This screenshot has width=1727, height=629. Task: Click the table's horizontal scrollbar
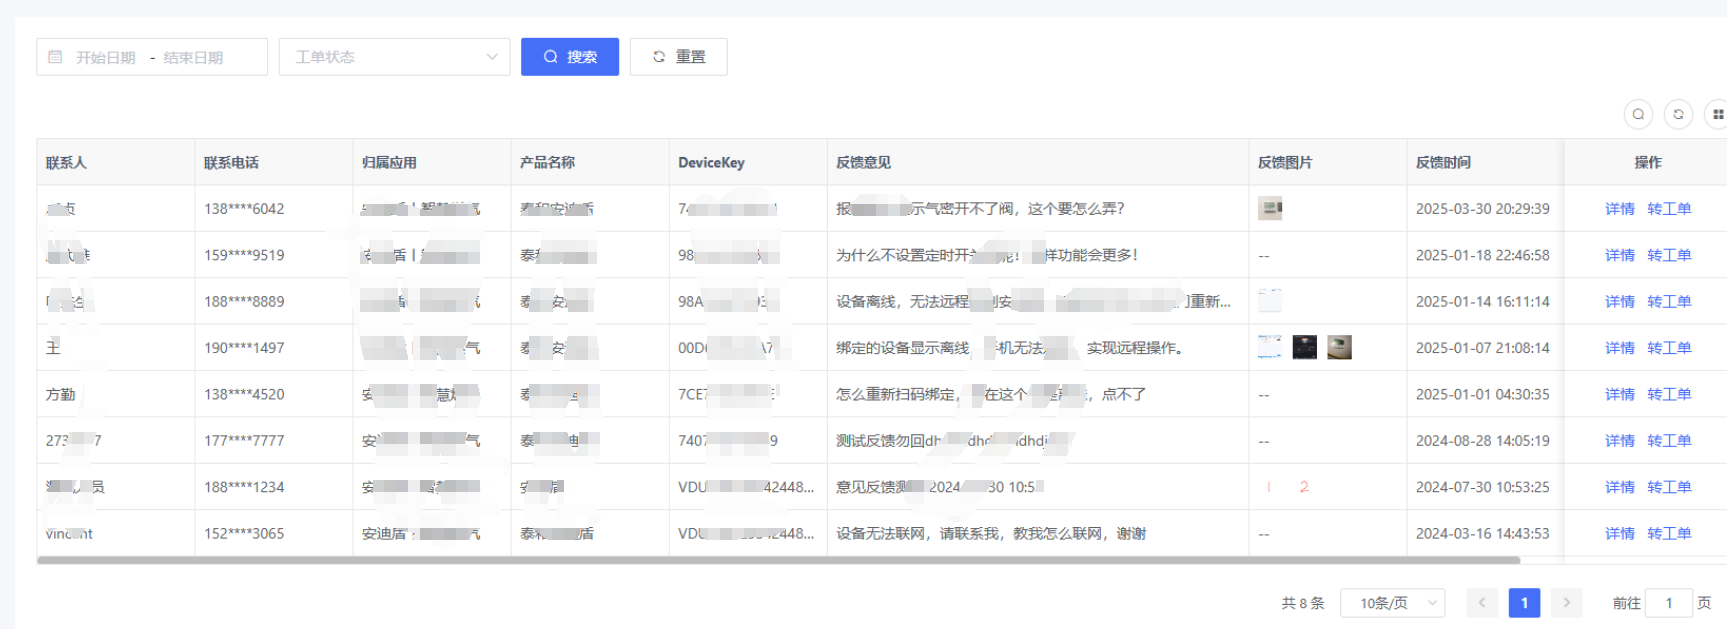pos(778,561)
